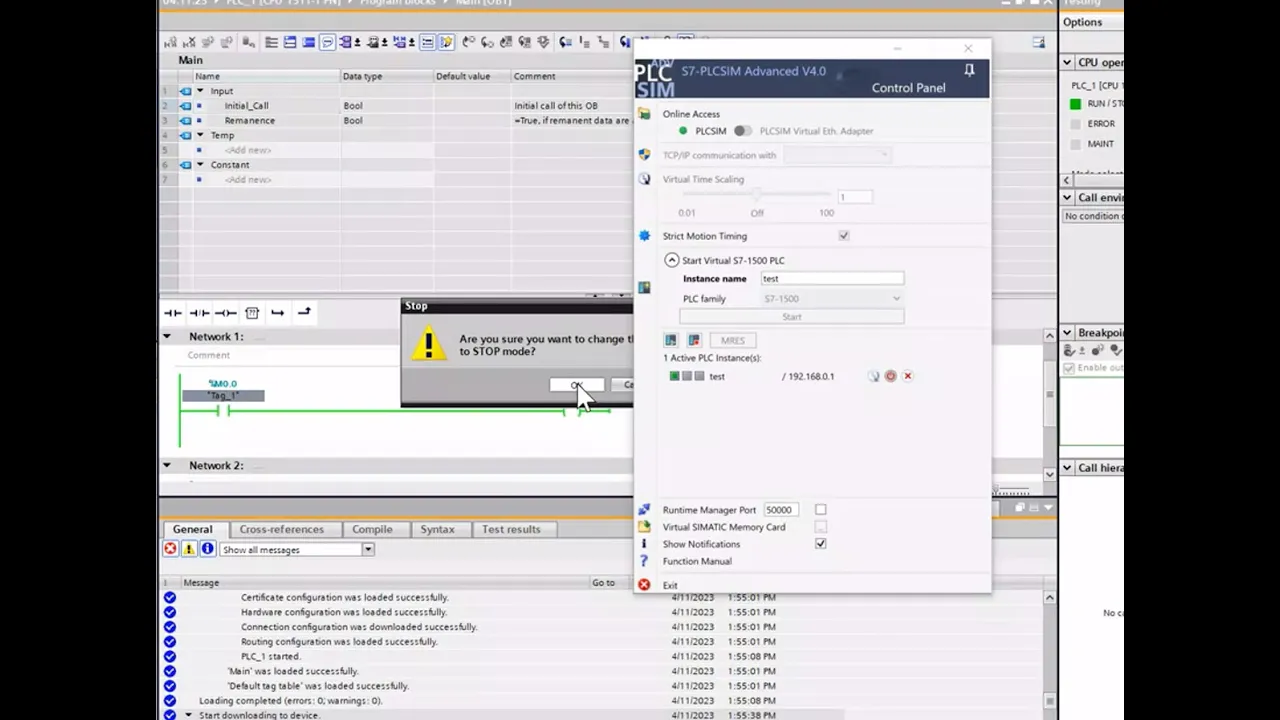
Task: Click the close branch icon
Action: pyautogui.click(x=304, y=313)
